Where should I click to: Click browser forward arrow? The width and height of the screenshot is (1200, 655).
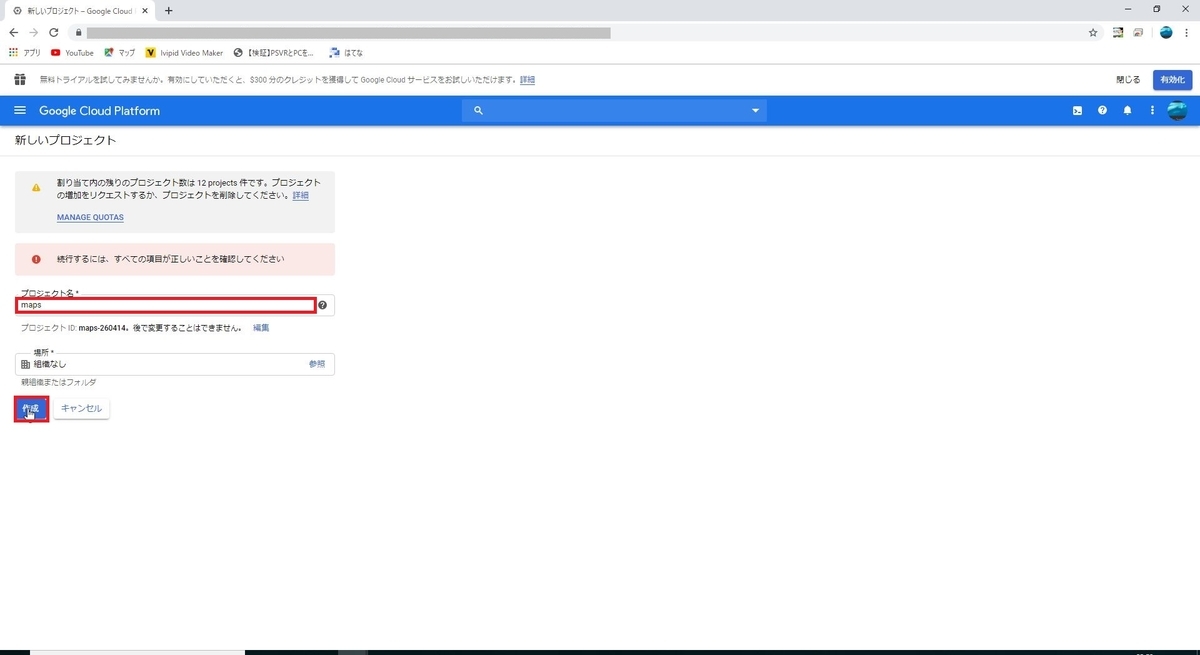[33, 32]
